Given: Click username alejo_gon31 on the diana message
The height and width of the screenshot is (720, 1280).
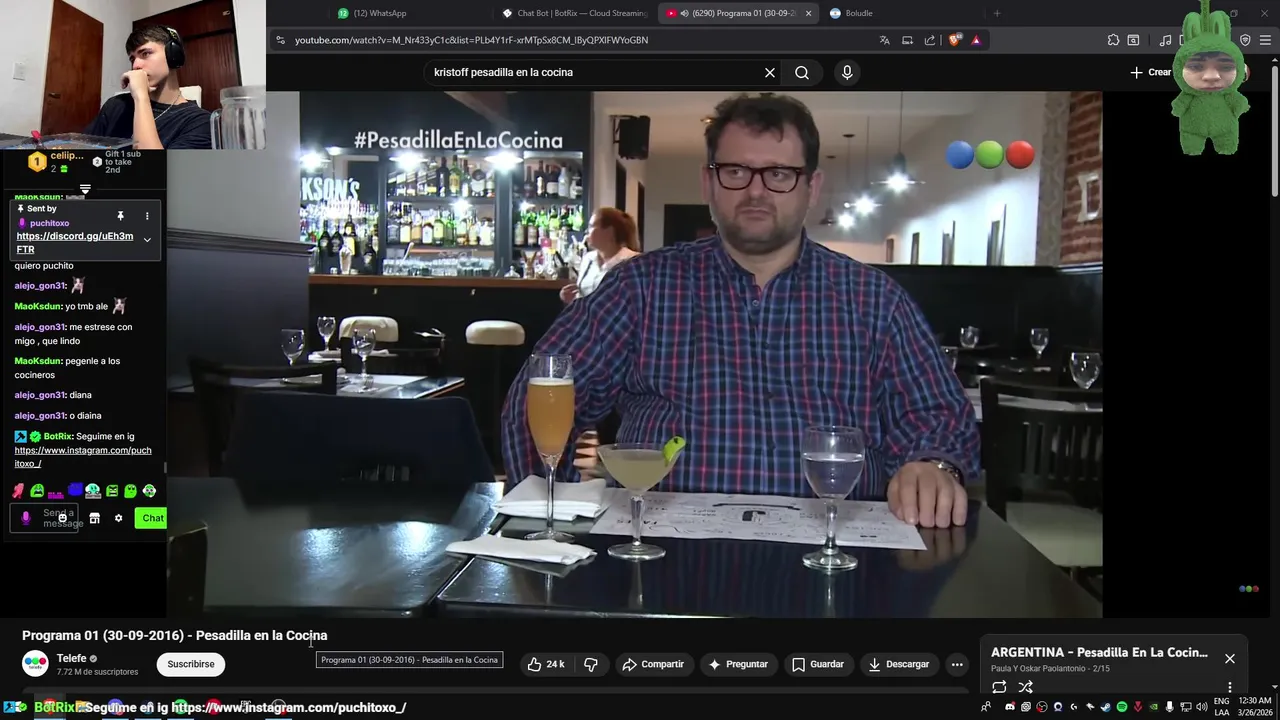Looking at the screenshot, I should (x=39, y=395).
